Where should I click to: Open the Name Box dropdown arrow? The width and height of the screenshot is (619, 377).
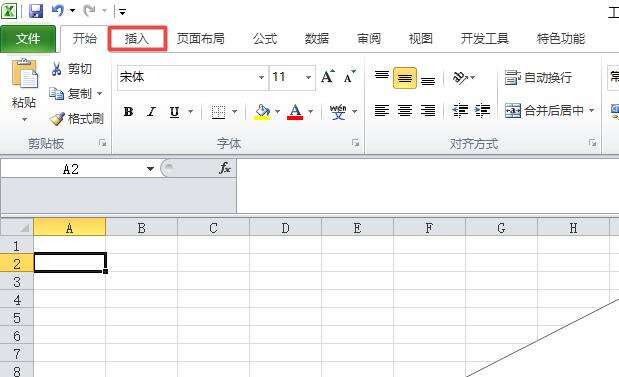click(x=150, y=169)
